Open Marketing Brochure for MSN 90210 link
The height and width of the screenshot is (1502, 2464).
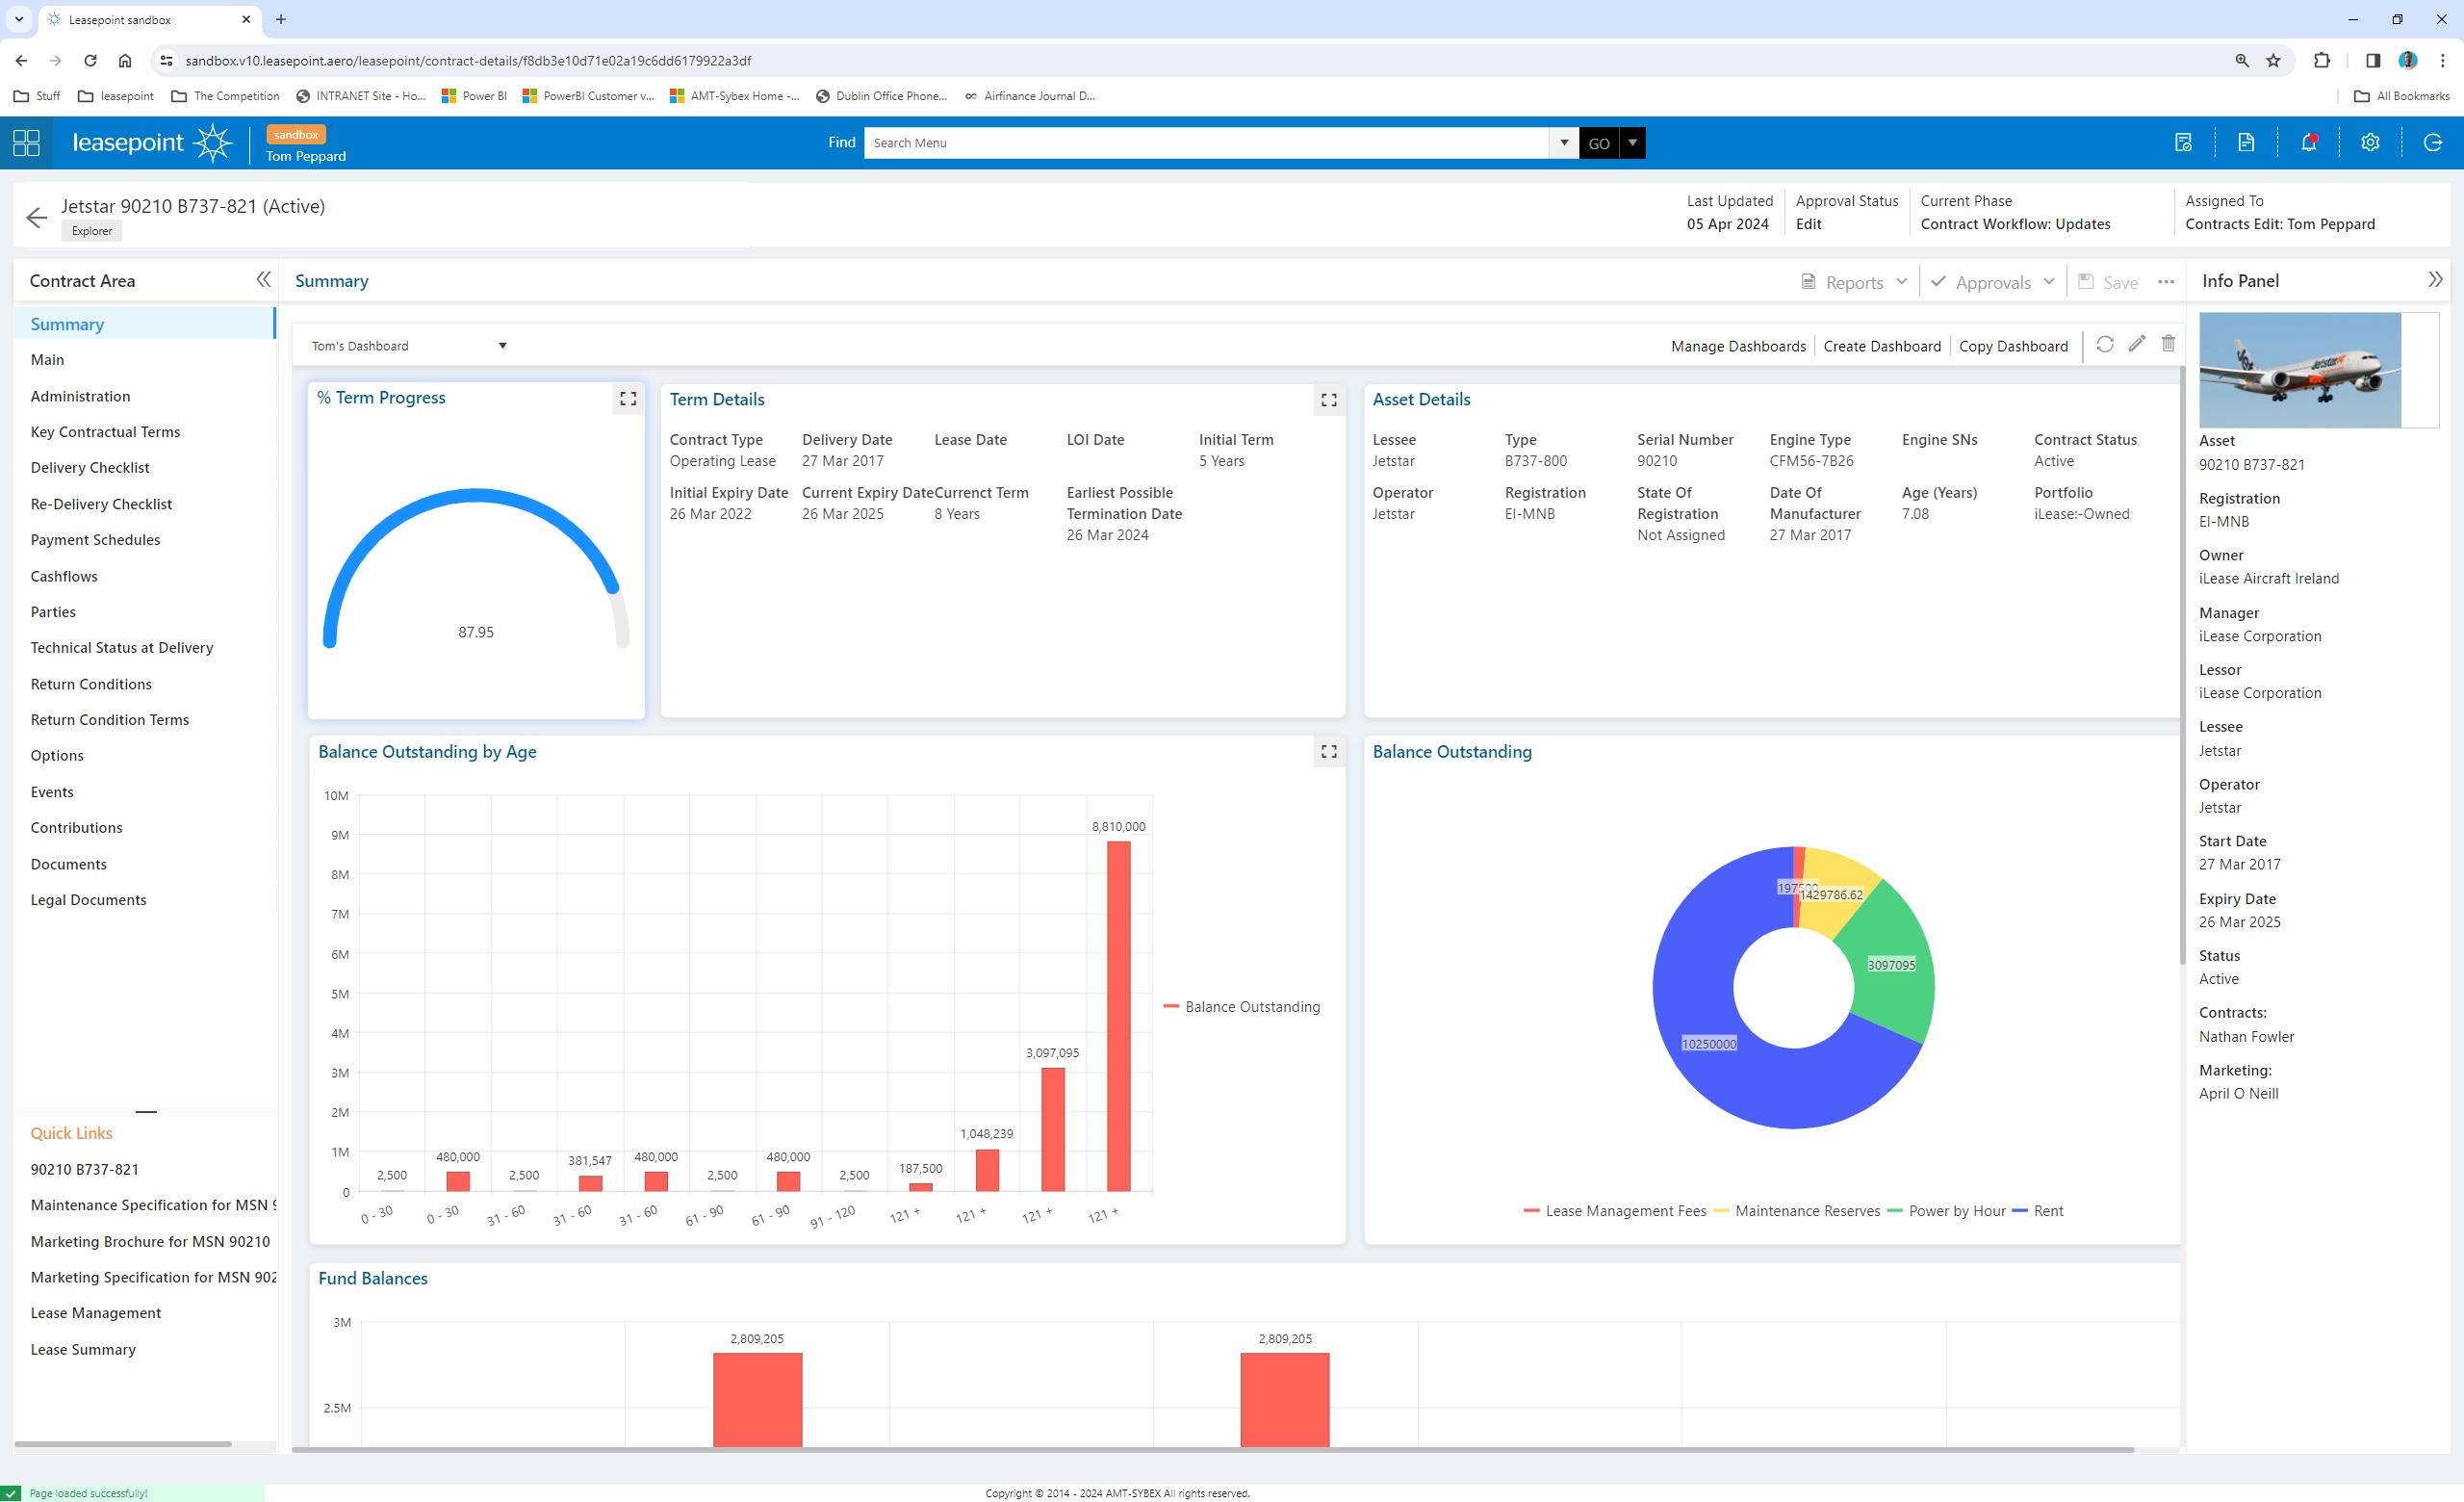pos(150,1241)
